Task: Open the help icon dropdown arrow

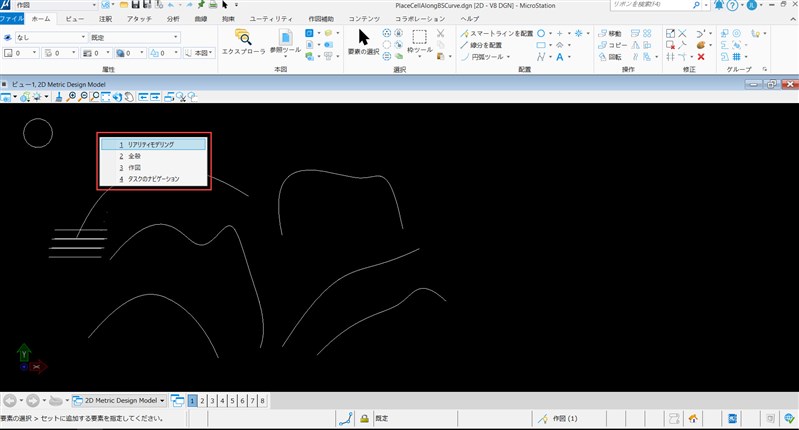Action: tap(742, 5)
